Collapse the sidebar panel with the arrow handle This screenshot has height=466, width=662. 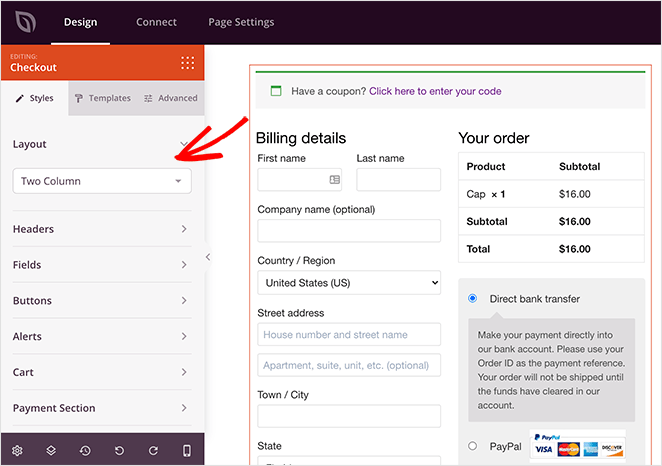208,257
